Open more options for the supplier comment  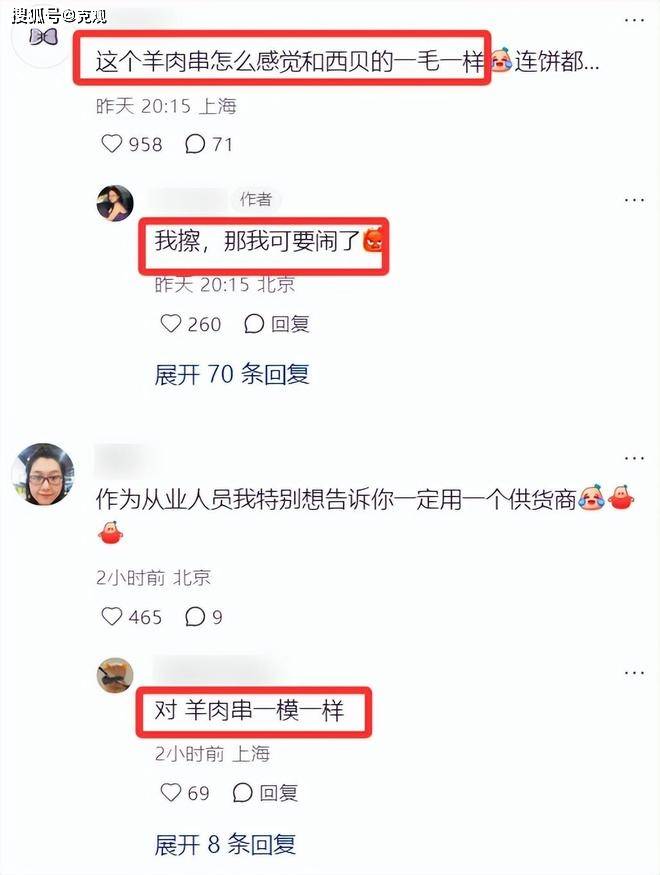[x=634, y=458]
